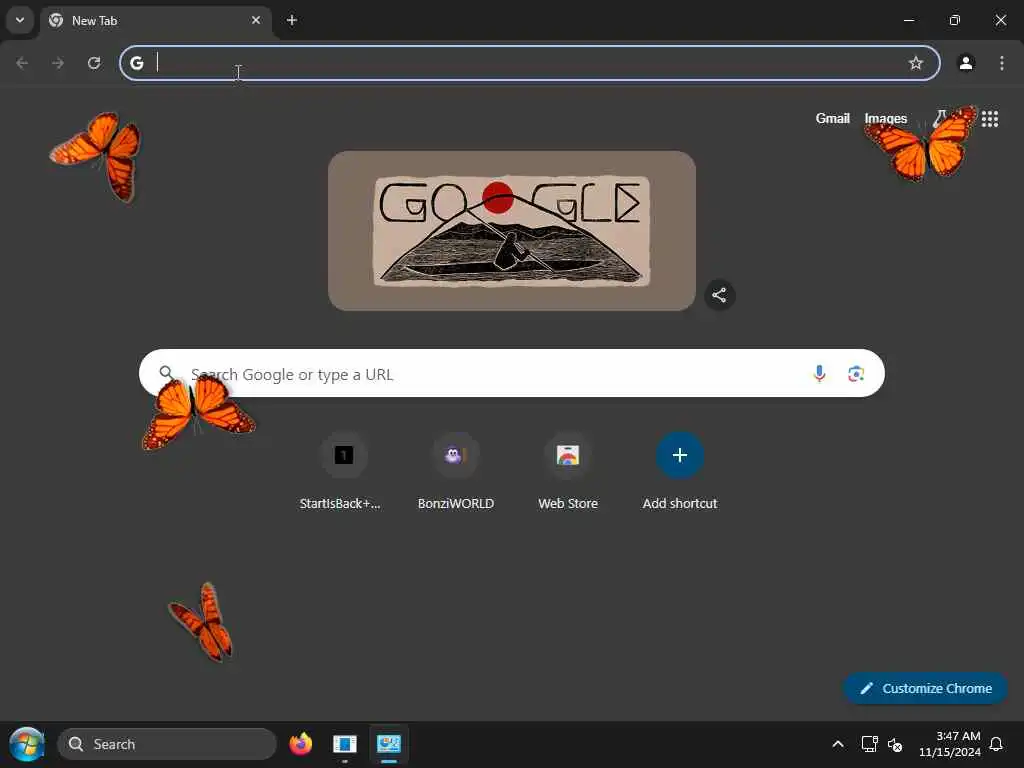The image size is (1024, 768).
Task: Open the clock showing 3:47 AM
Action: [x=950, y=744]
